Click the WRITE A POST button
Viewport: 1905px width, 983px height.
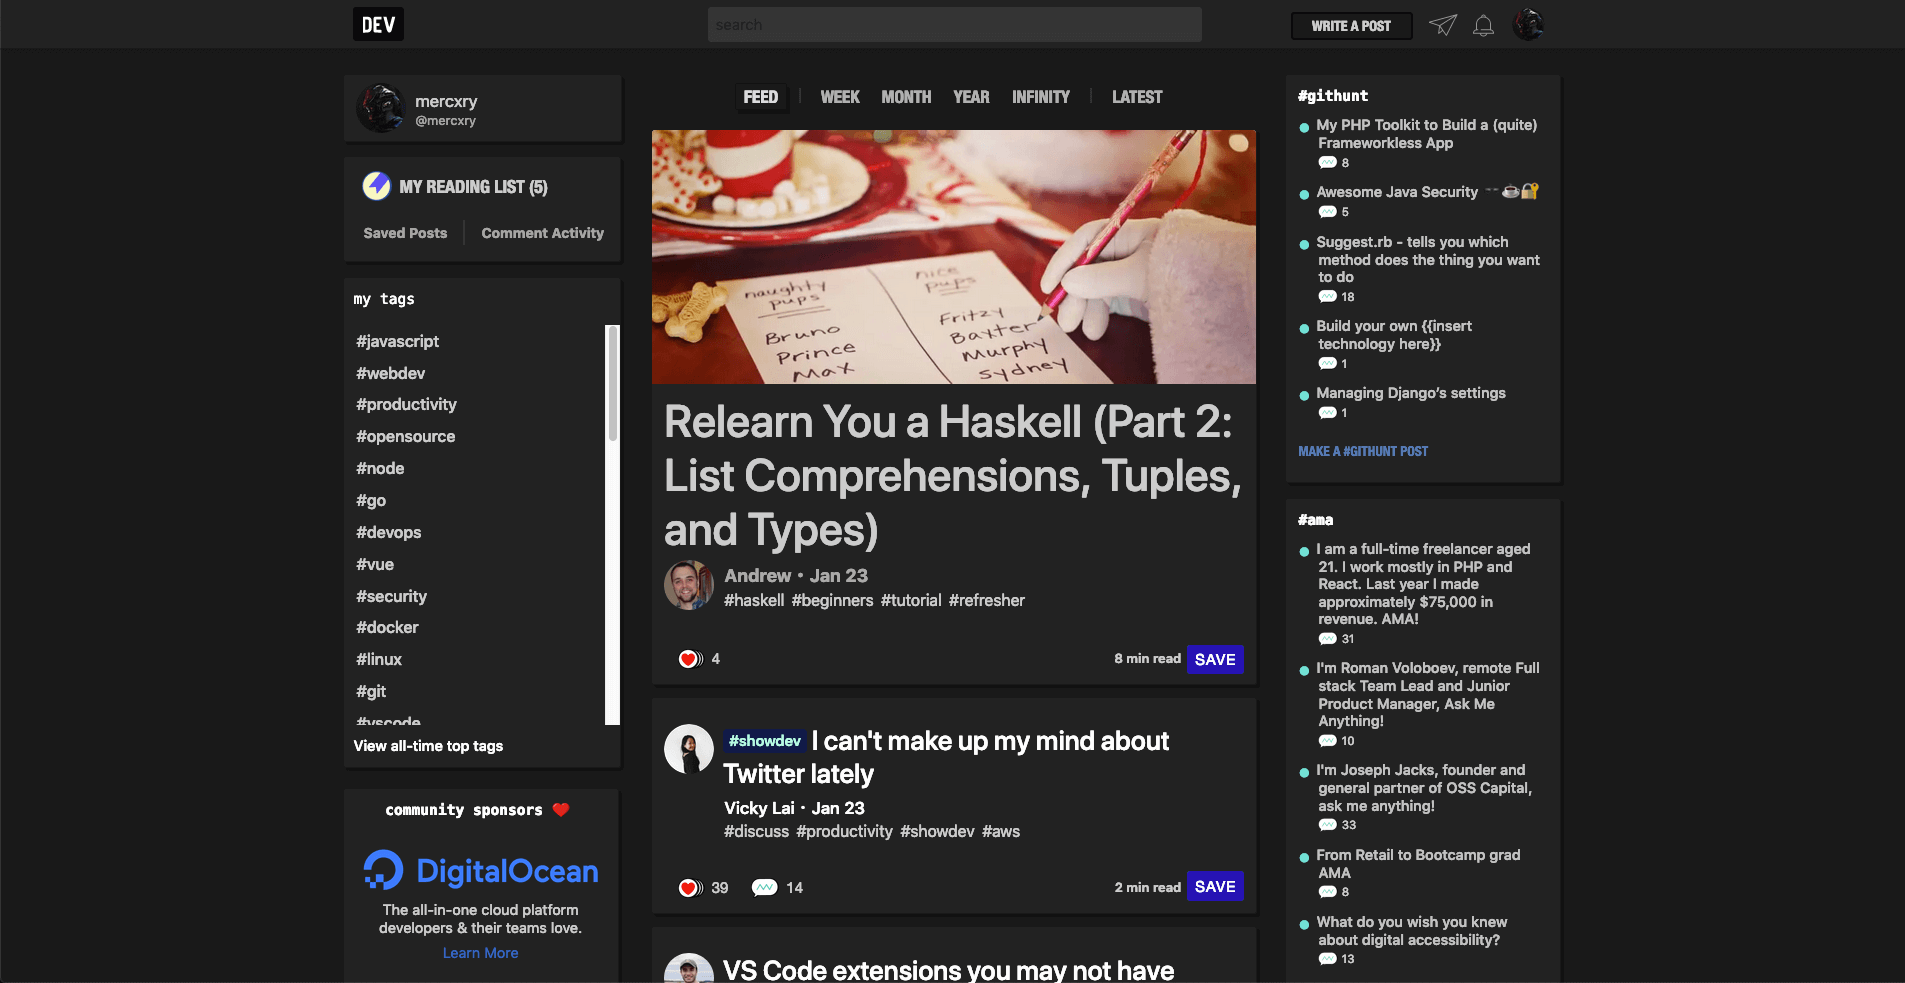point(1350,26)
